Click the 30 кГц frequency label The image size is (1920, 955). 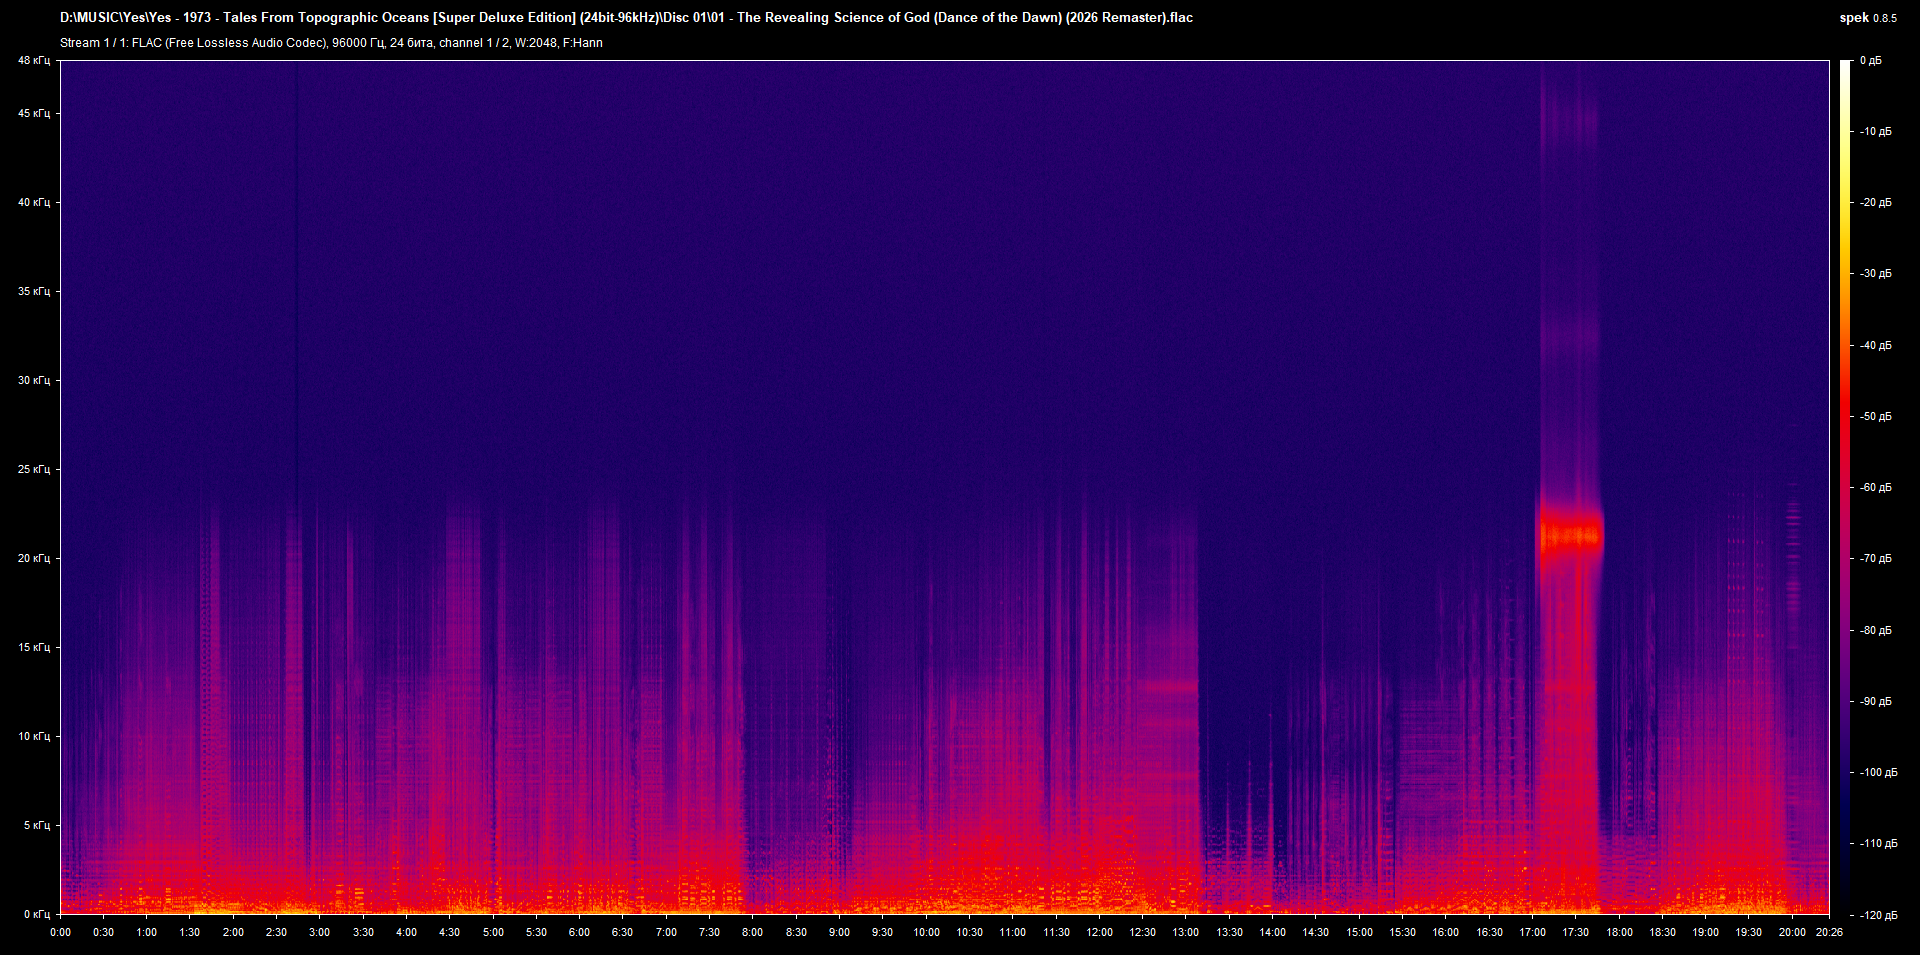click(x=34, y=381)
